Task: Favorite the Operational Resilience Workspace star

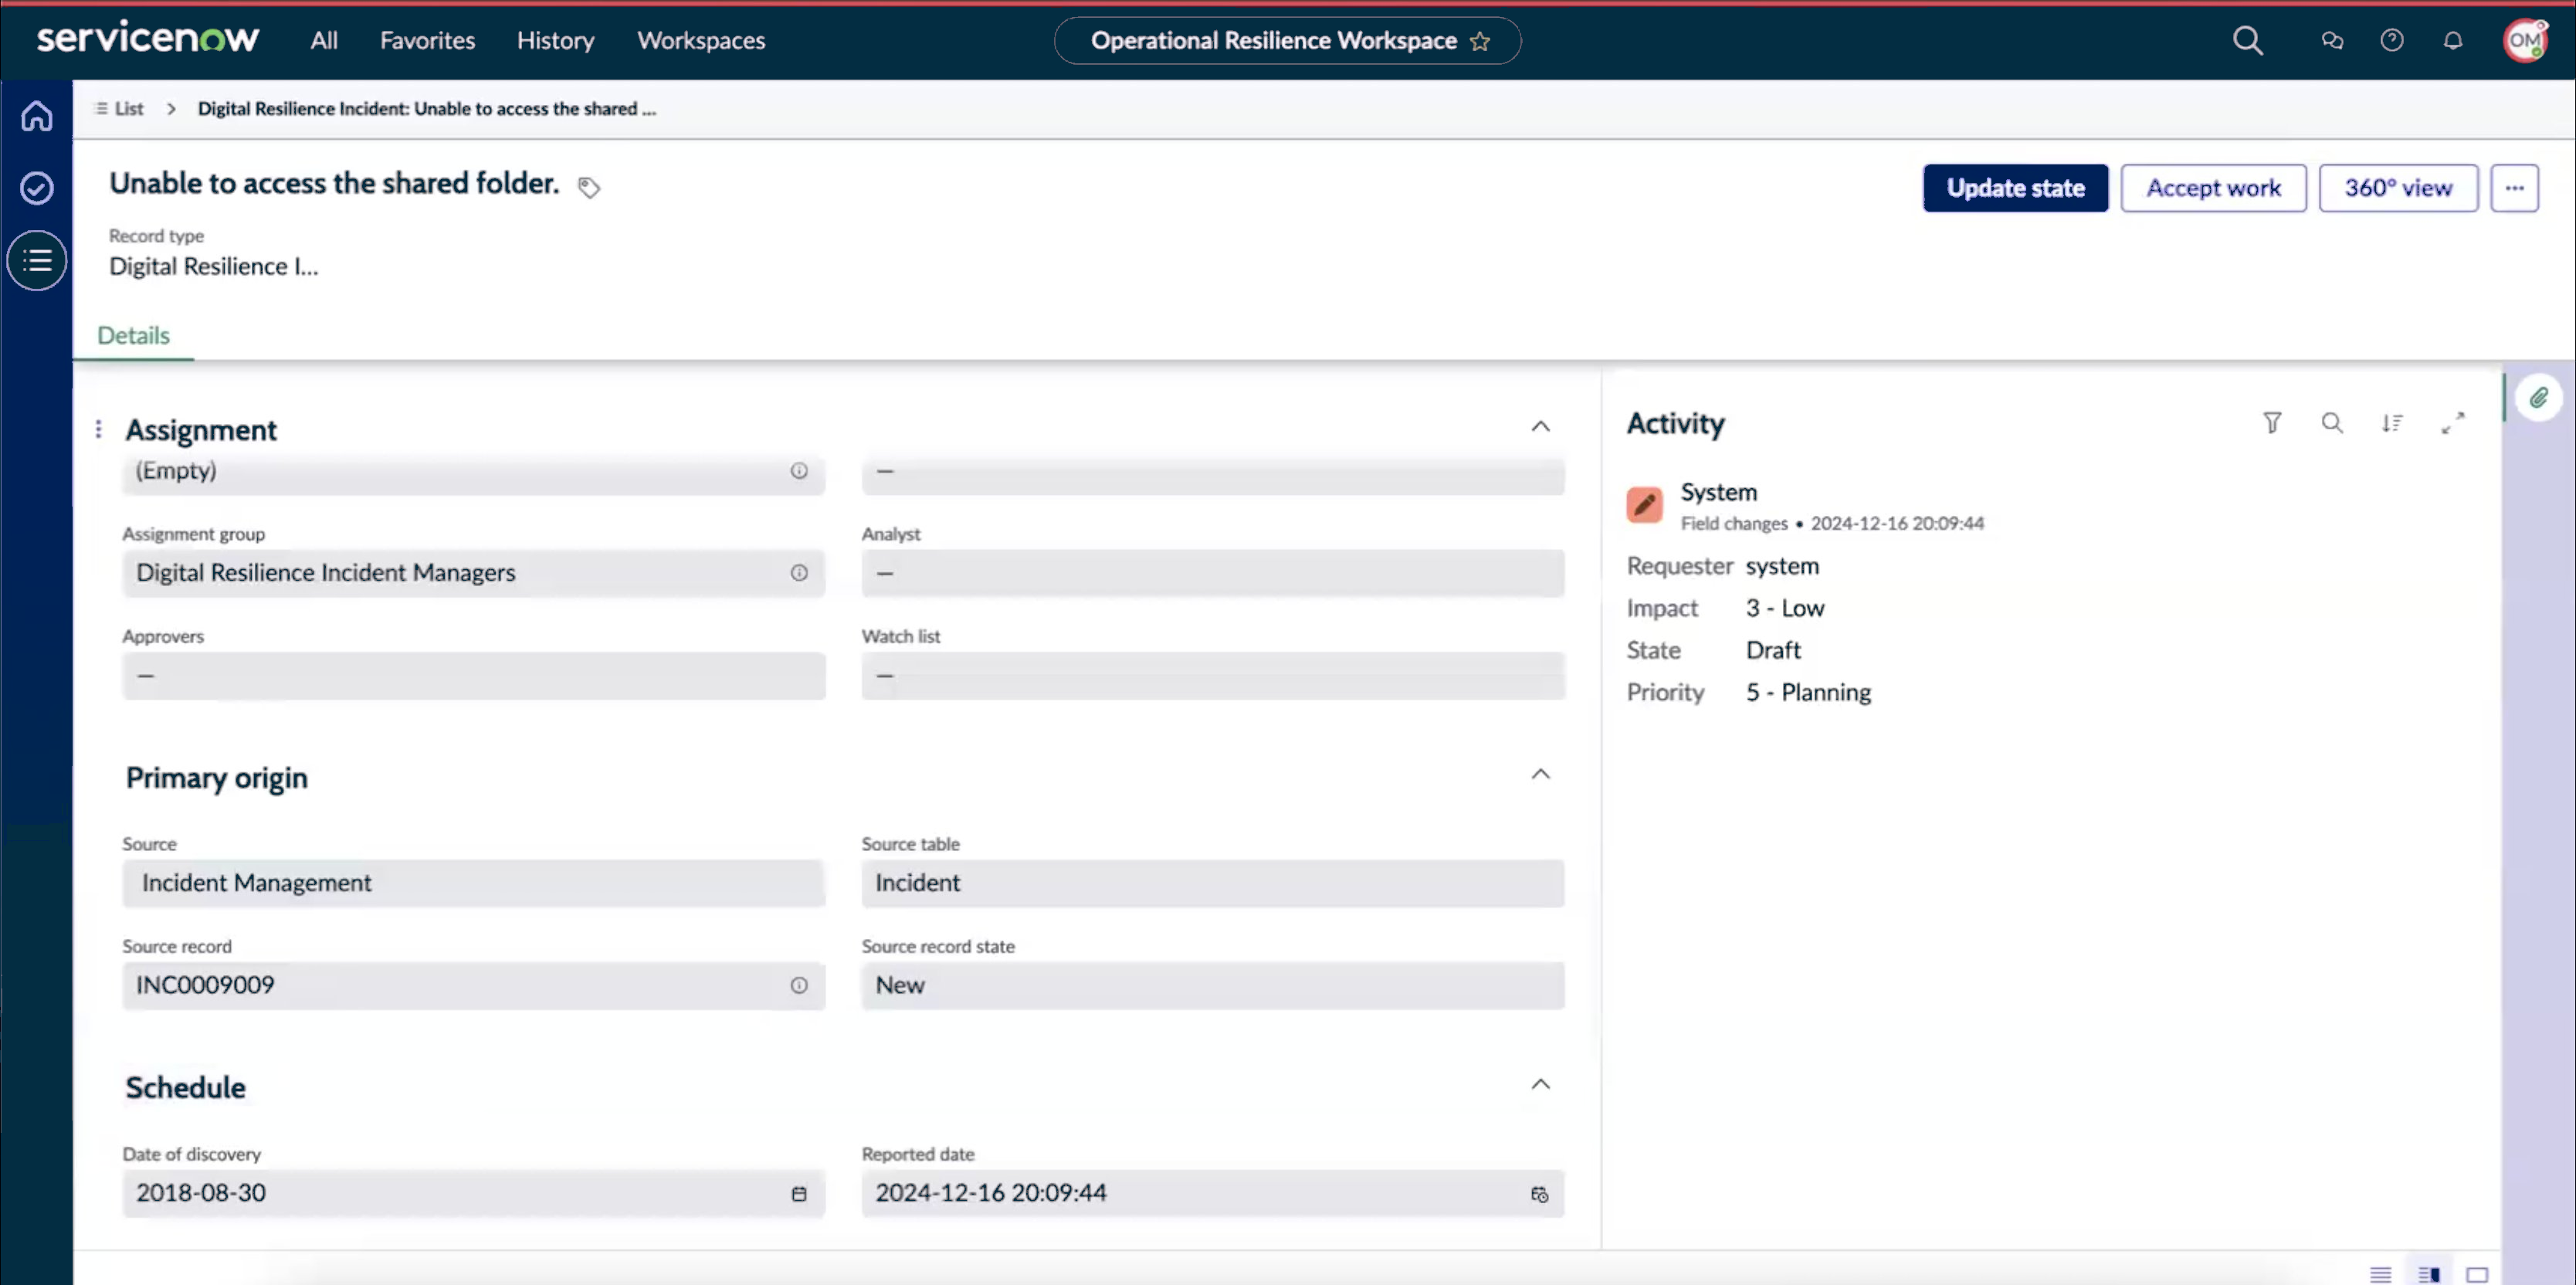Action: coord(1480,41)
